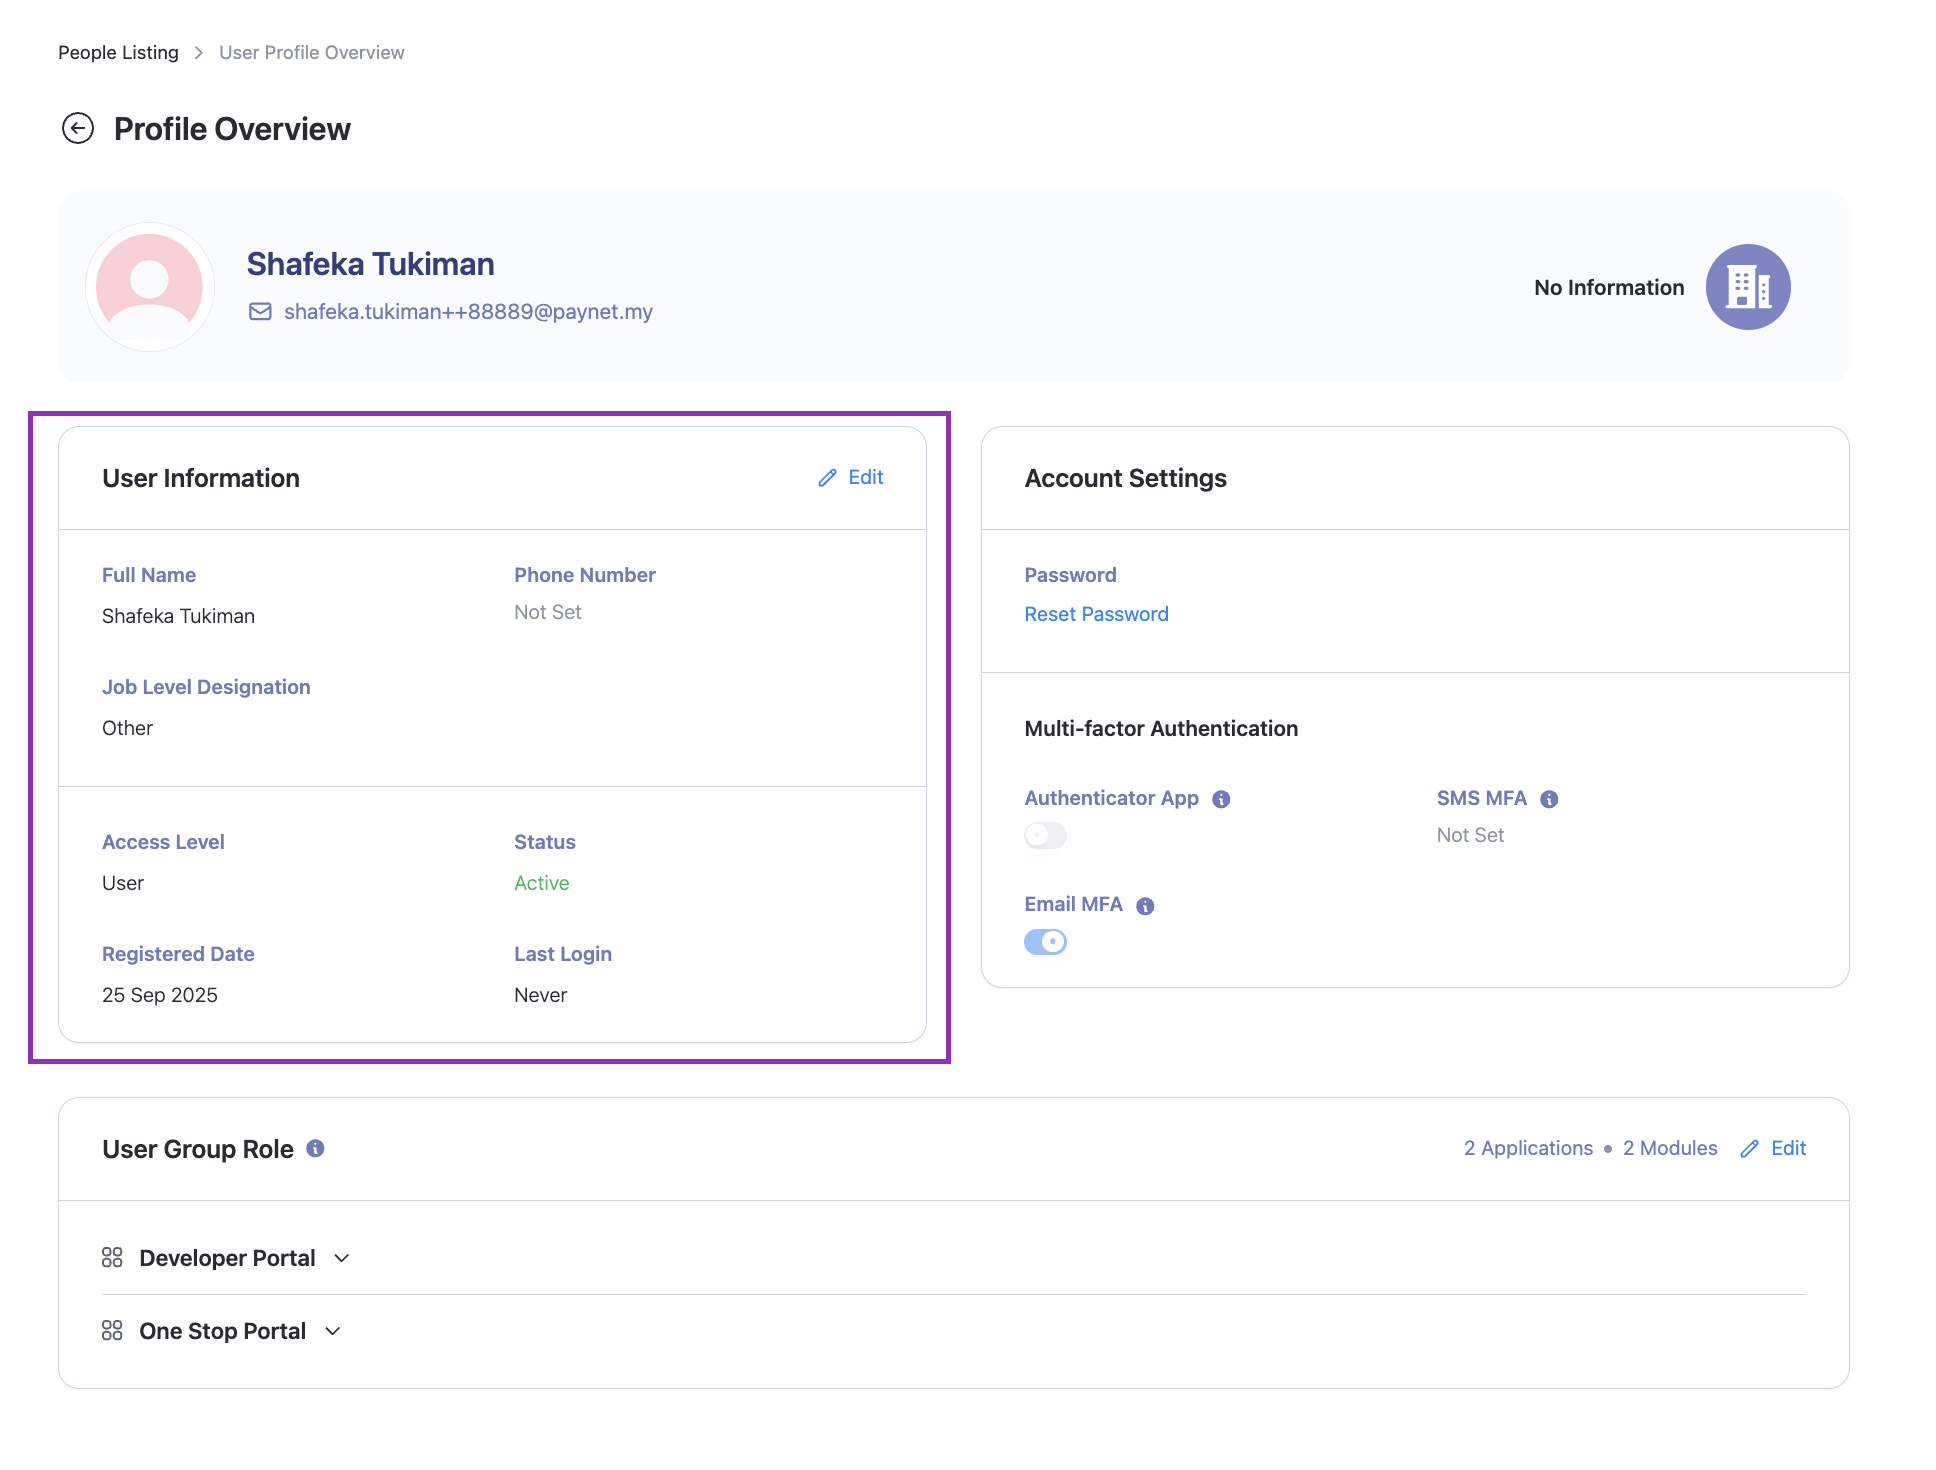
Task: Click the pink user avatar image
Action: (x=150, y=287)
